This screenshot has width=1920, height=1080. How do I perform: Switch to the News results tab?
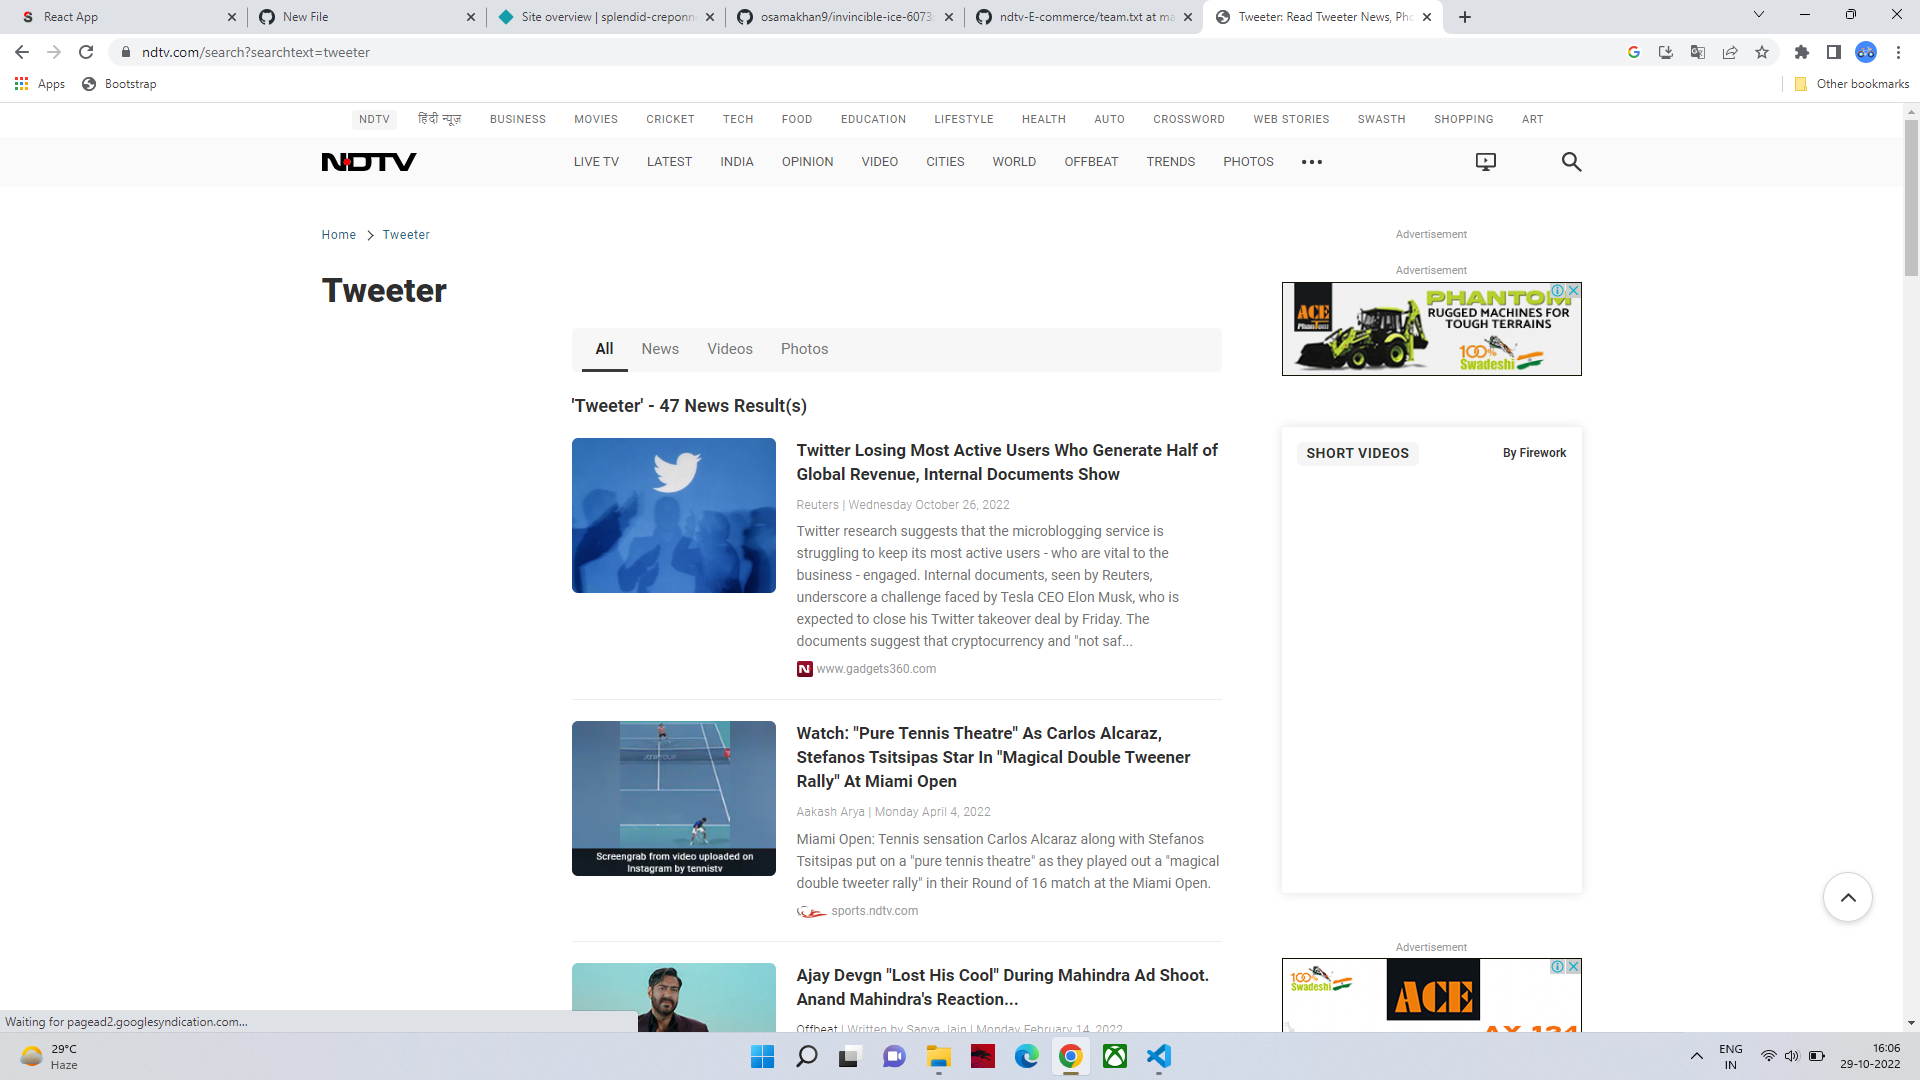click(659, 349)
